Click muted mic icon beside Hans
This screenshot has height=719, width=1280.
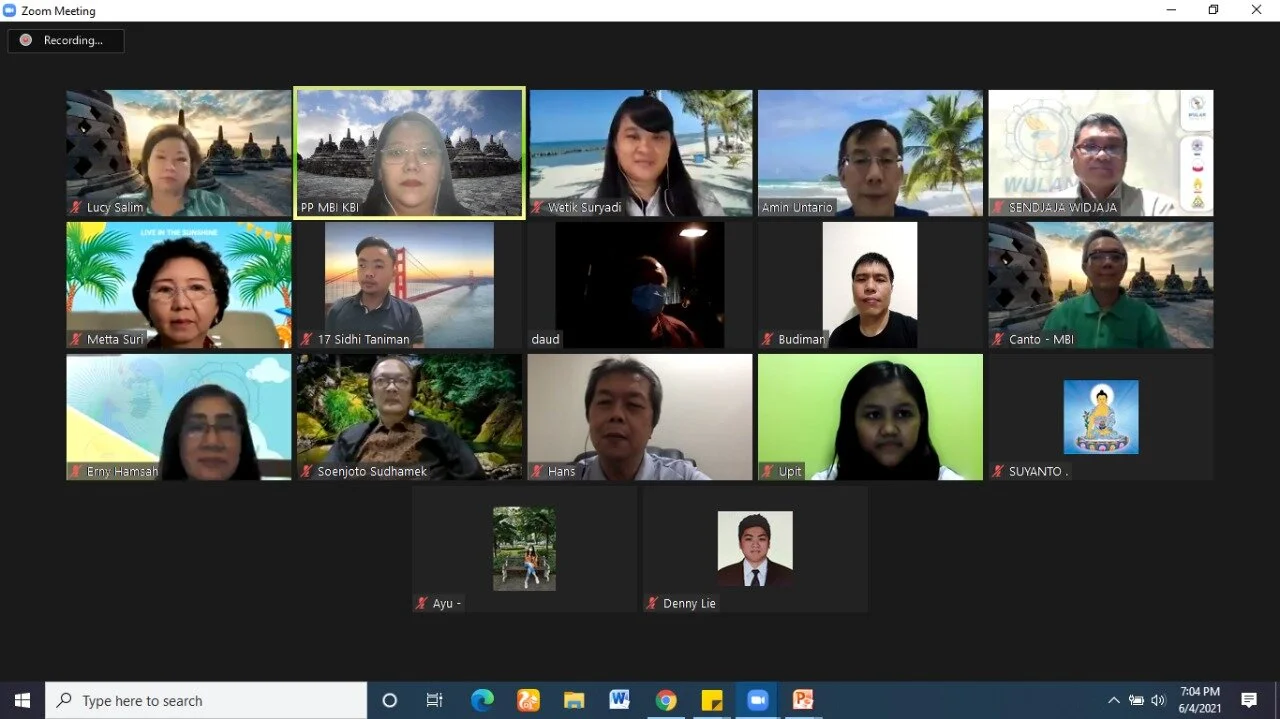(537, 472)
